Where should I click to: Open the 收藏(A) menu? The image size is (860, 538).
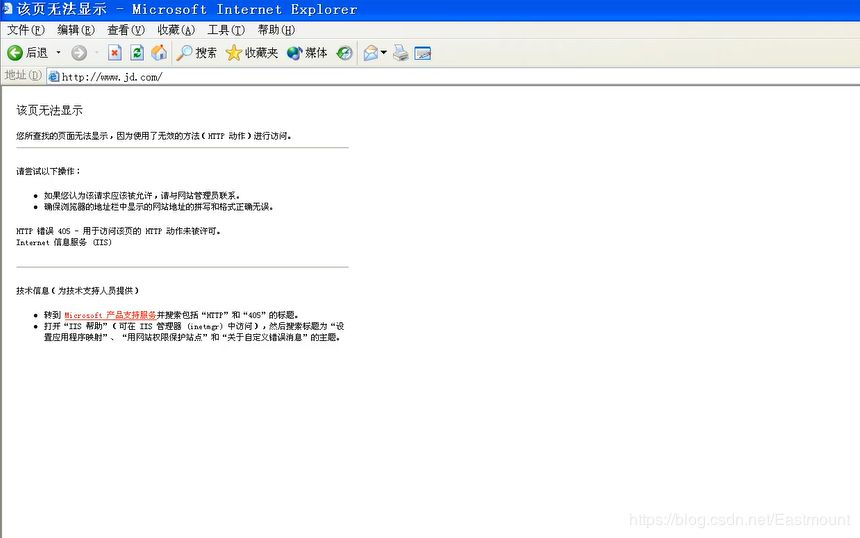pos(176,30)
